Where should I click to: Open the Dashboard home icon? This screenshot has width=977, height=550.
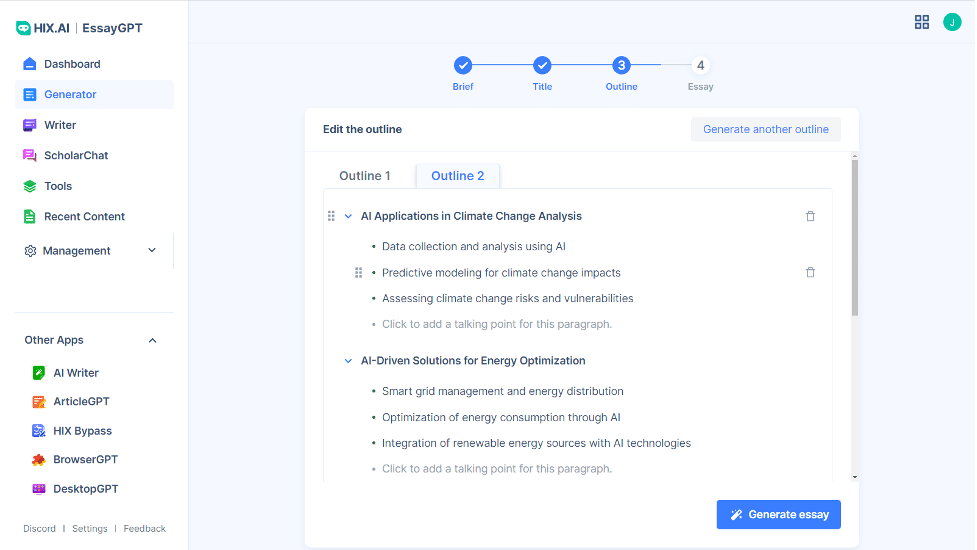(x=29, y=64)
